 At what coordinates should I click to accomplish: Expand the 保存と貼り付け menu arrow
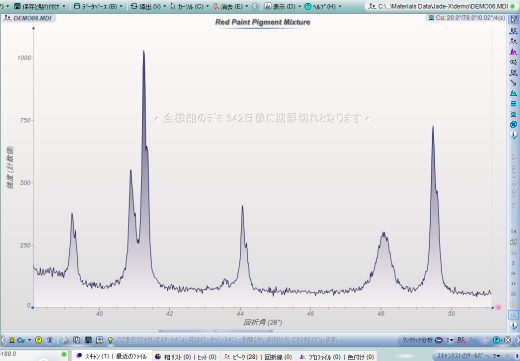click(64, 6)
